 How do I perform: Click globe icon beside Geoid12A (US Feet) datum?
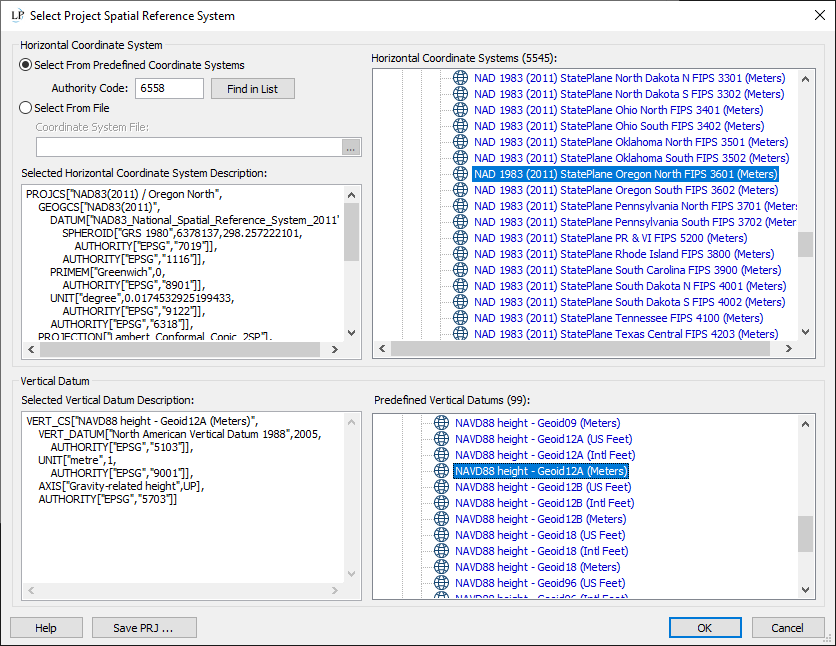[441, 439]
